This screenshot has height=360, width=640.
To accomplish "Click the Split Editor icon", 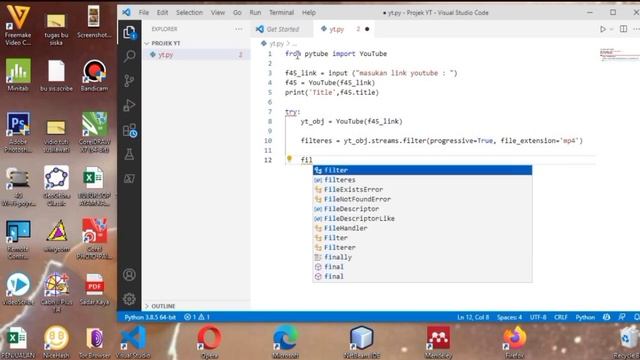I will (x=623, y=29).
